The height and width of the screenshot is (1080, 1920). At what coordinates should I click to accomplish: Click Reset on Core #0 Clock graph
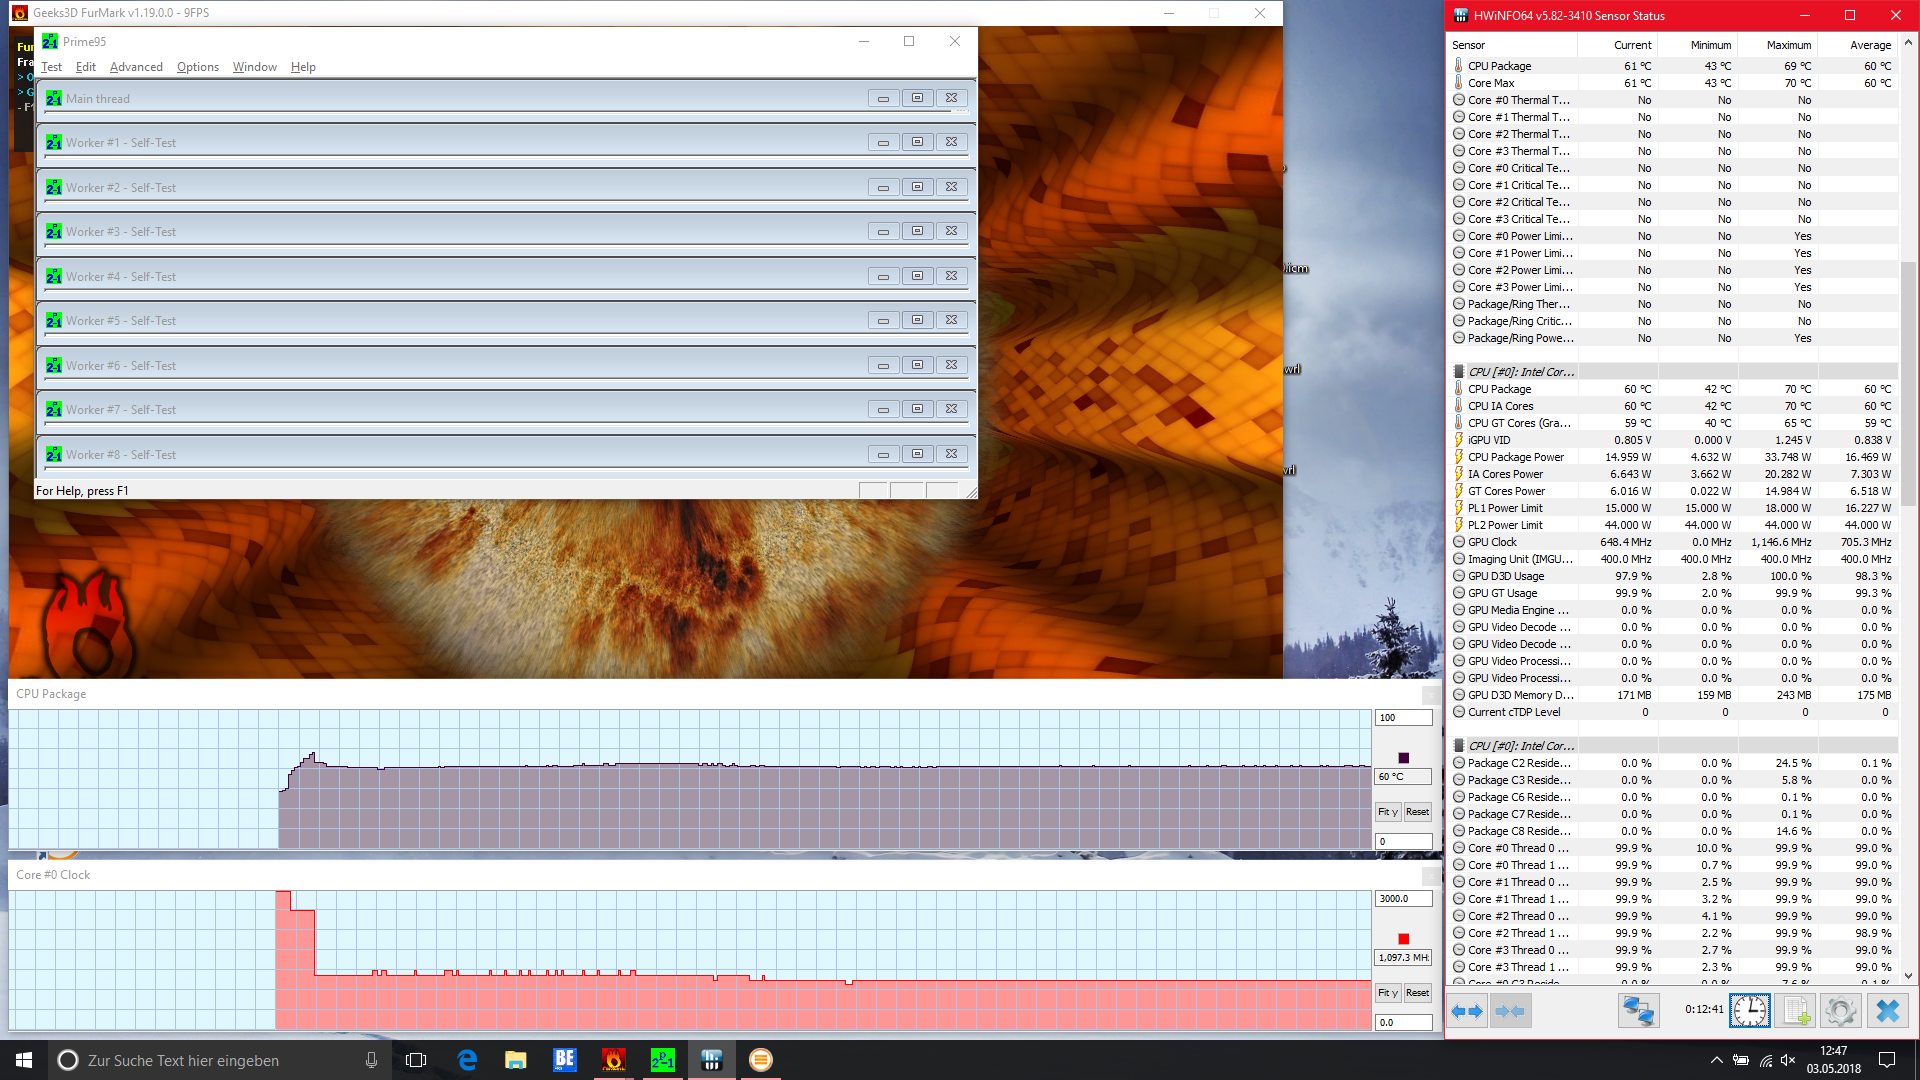(x=1417, y=993)
